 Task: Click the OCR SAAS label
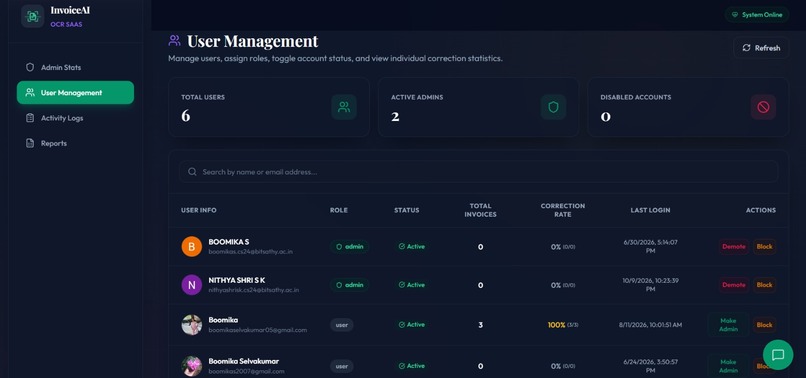pos(66,24)
